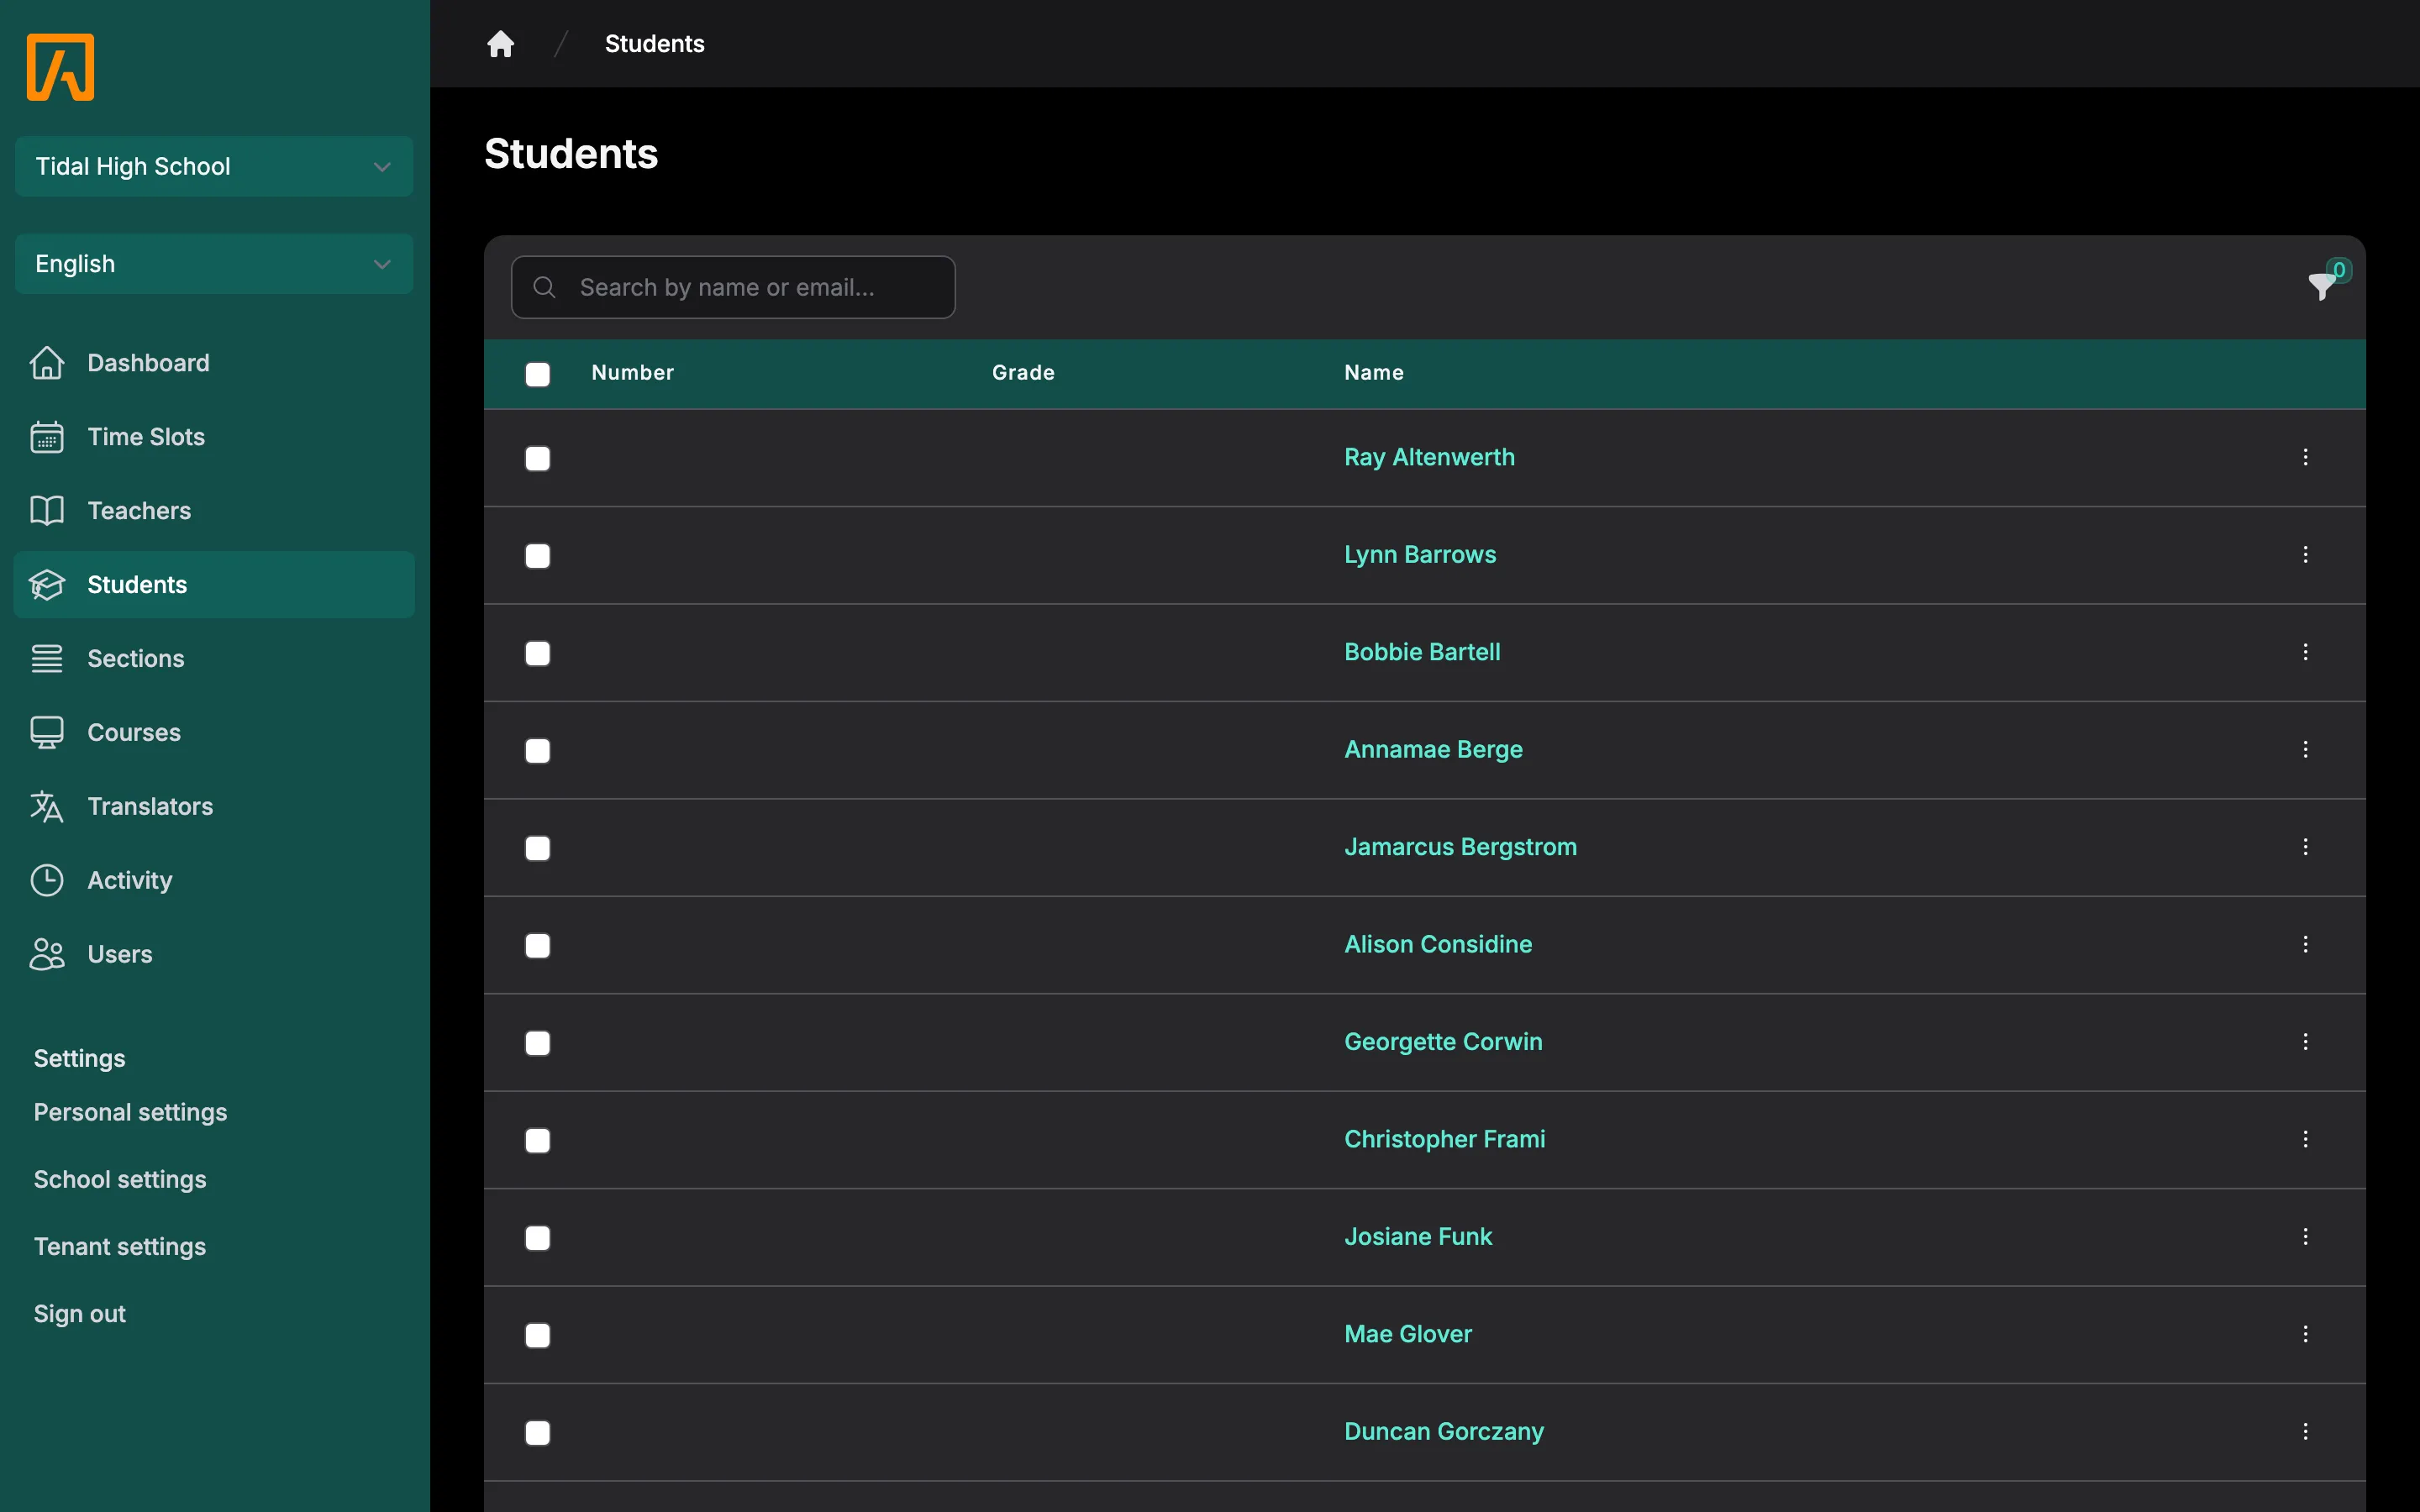Open the filter funnel icon
Screen dimensions: 2420x1512
pyautogui.click(x=2322, y=286)
